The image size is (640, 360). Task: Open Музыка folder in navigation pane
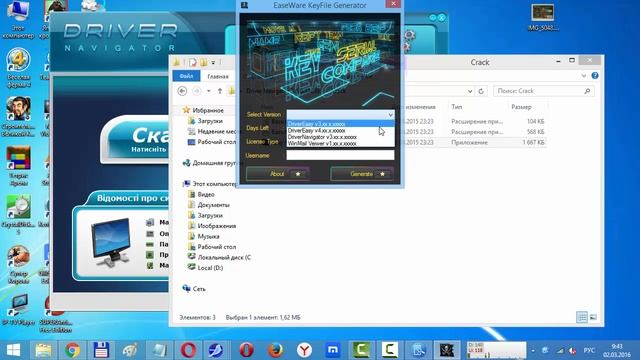208,236
